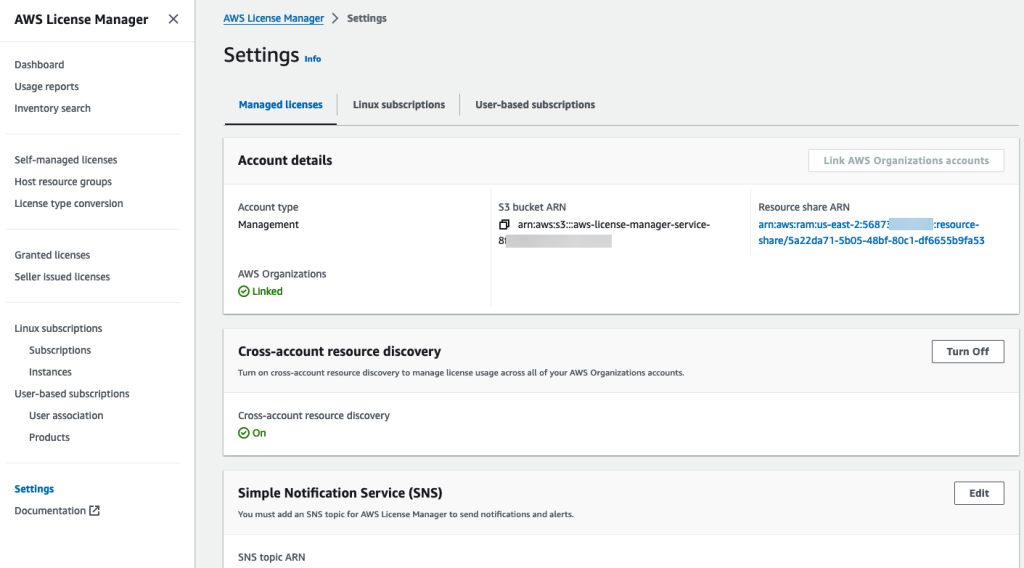Open Instances in the sidebar
The width and height of the screenshot is (1024, 568).
50,372
